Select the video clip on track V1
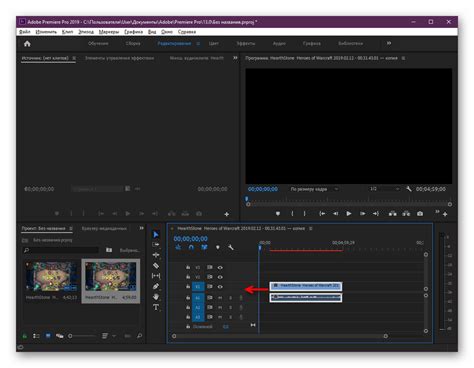This screenshot has width=474, height=368. [x=306, y=286]
